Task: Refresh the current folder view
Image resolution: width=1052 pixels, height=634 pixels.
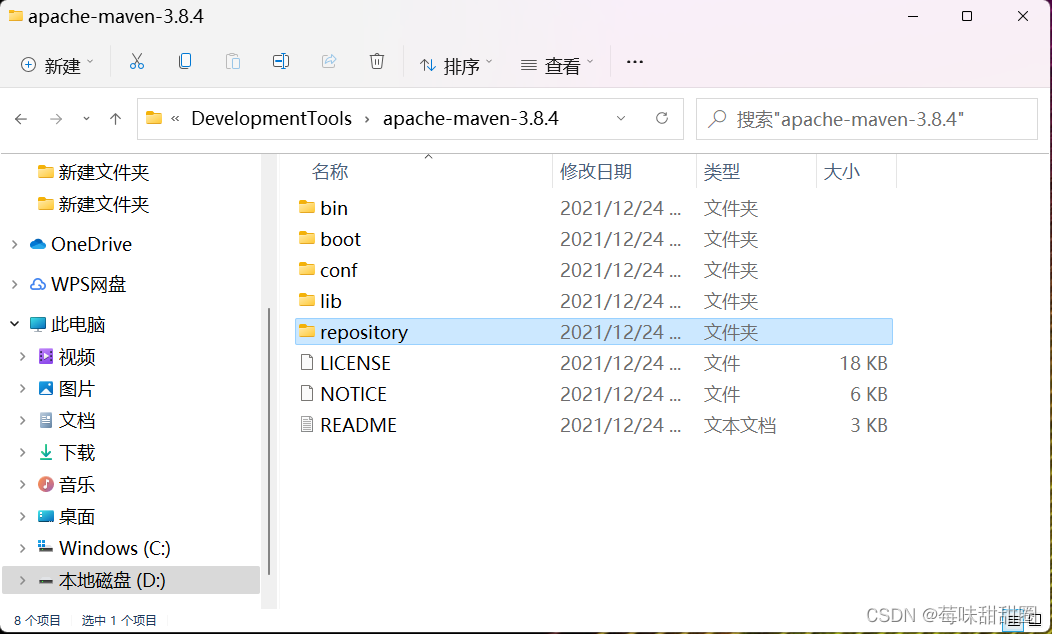Action: (662, 118)
